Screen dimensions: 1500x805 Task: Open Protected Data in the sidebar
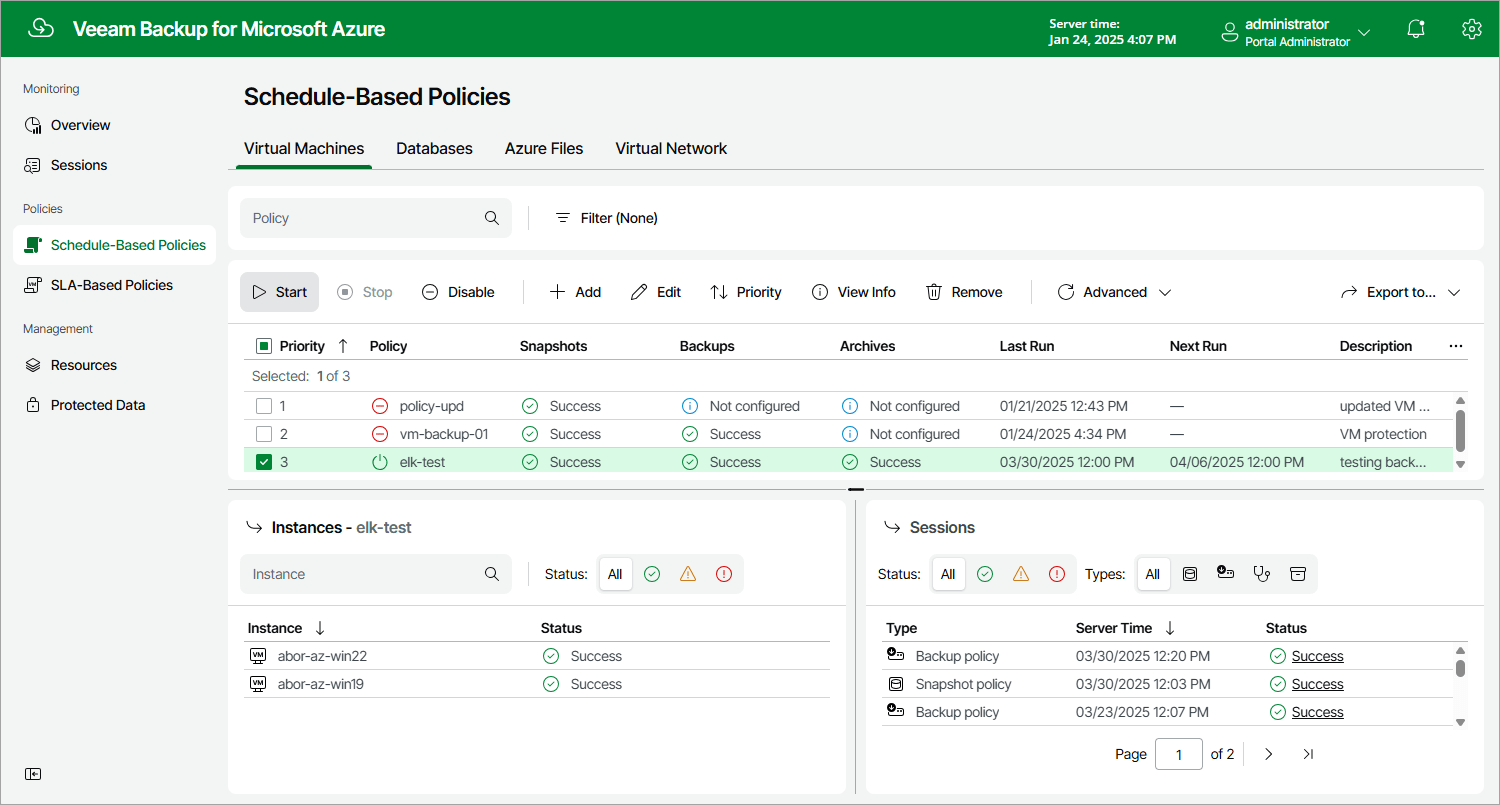97,404
